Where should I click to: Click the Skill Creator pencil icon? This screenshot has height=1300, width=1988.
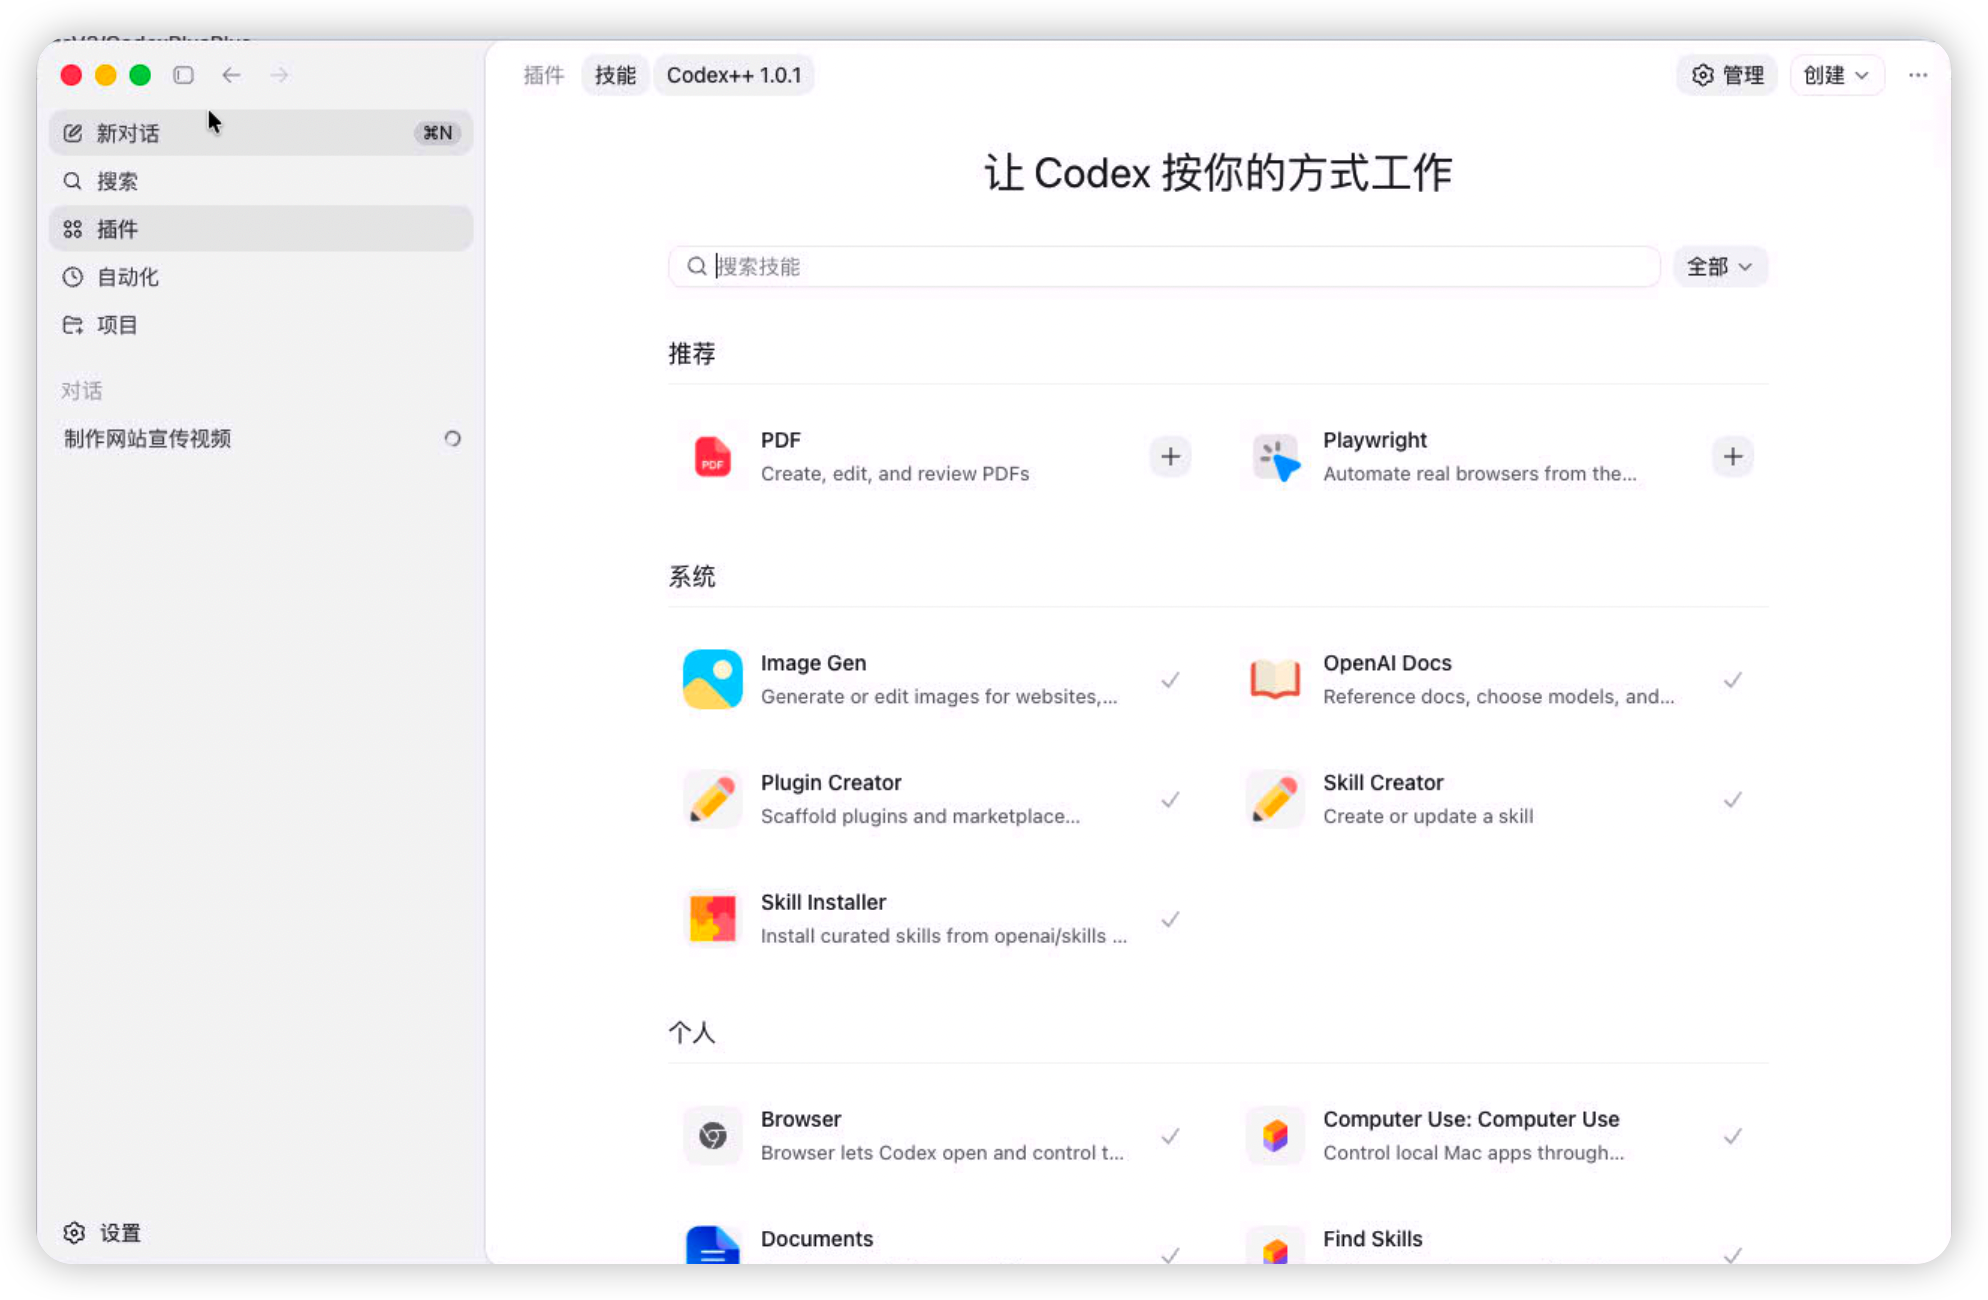[x=1275, y=799]
